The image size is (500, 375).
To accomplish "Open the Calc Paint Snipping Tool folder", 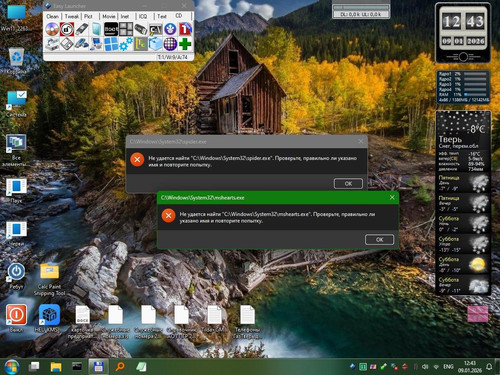I will pyautogui.click(x=49, y=279).
